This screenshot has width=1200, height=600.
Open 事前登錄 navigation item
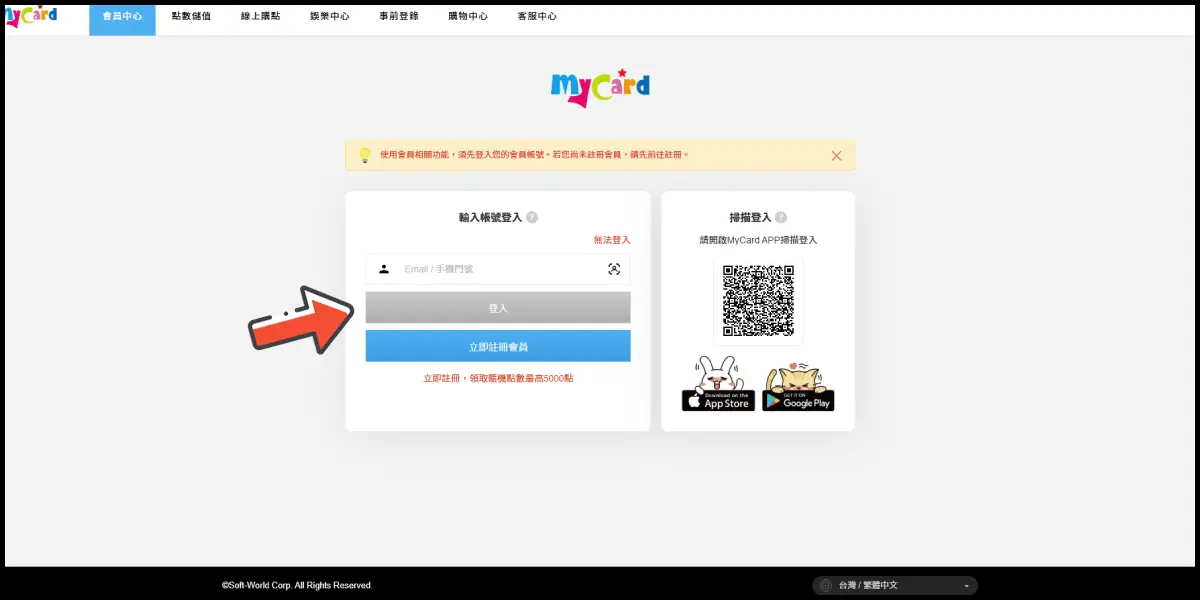pos(399,17)
